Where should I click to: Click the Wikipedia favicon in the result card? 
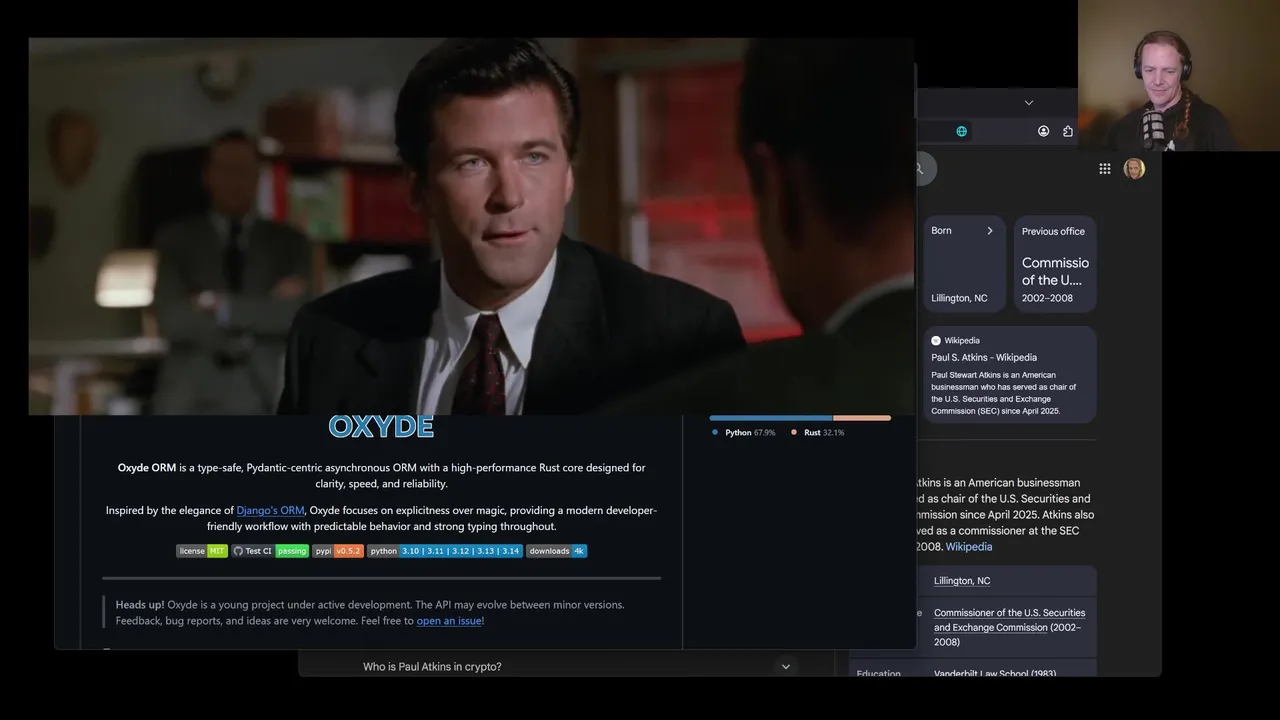point(936,340)
